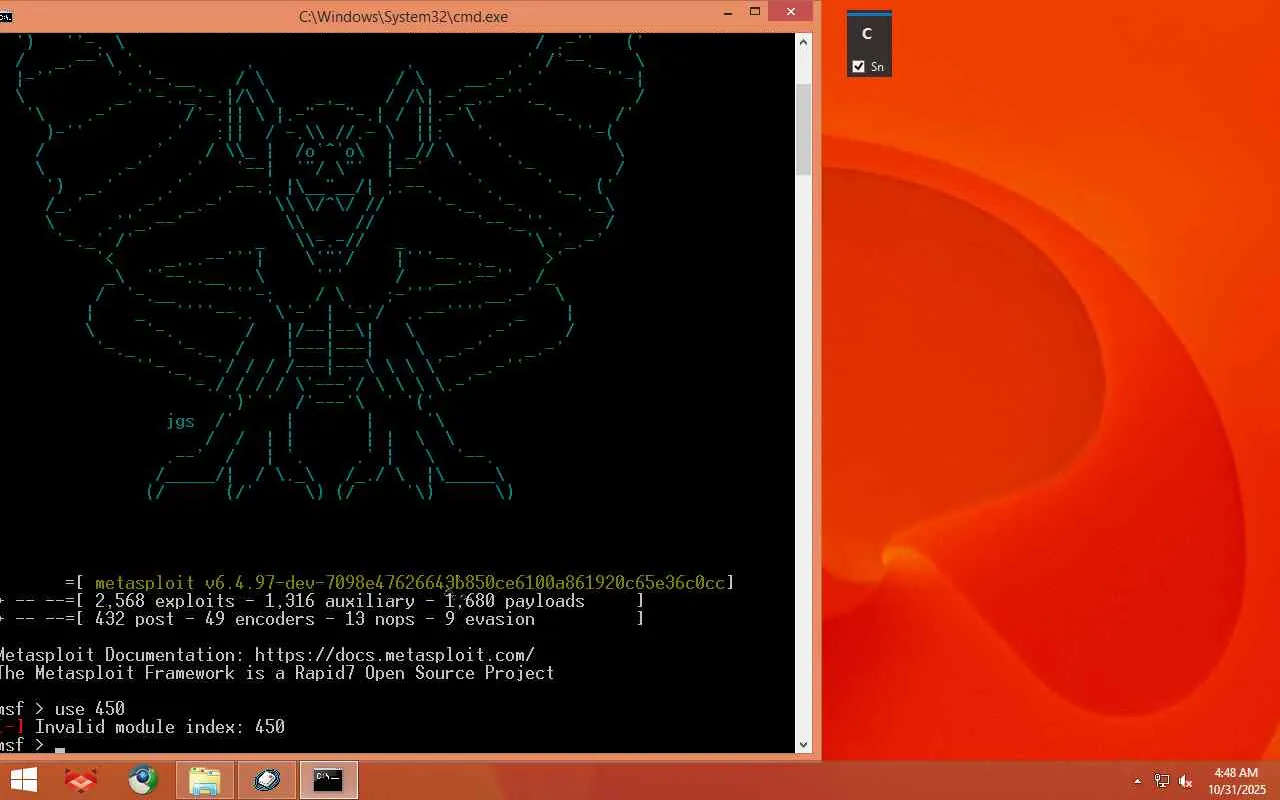Switch to the blue round app on the taskbar
This screenshot has width=1280, height=800.
267,780
